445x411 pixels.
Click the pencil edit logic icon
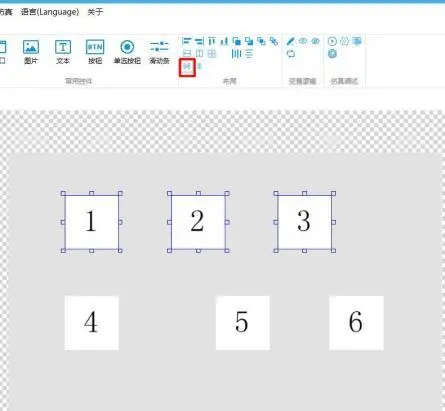coord(291,41)
